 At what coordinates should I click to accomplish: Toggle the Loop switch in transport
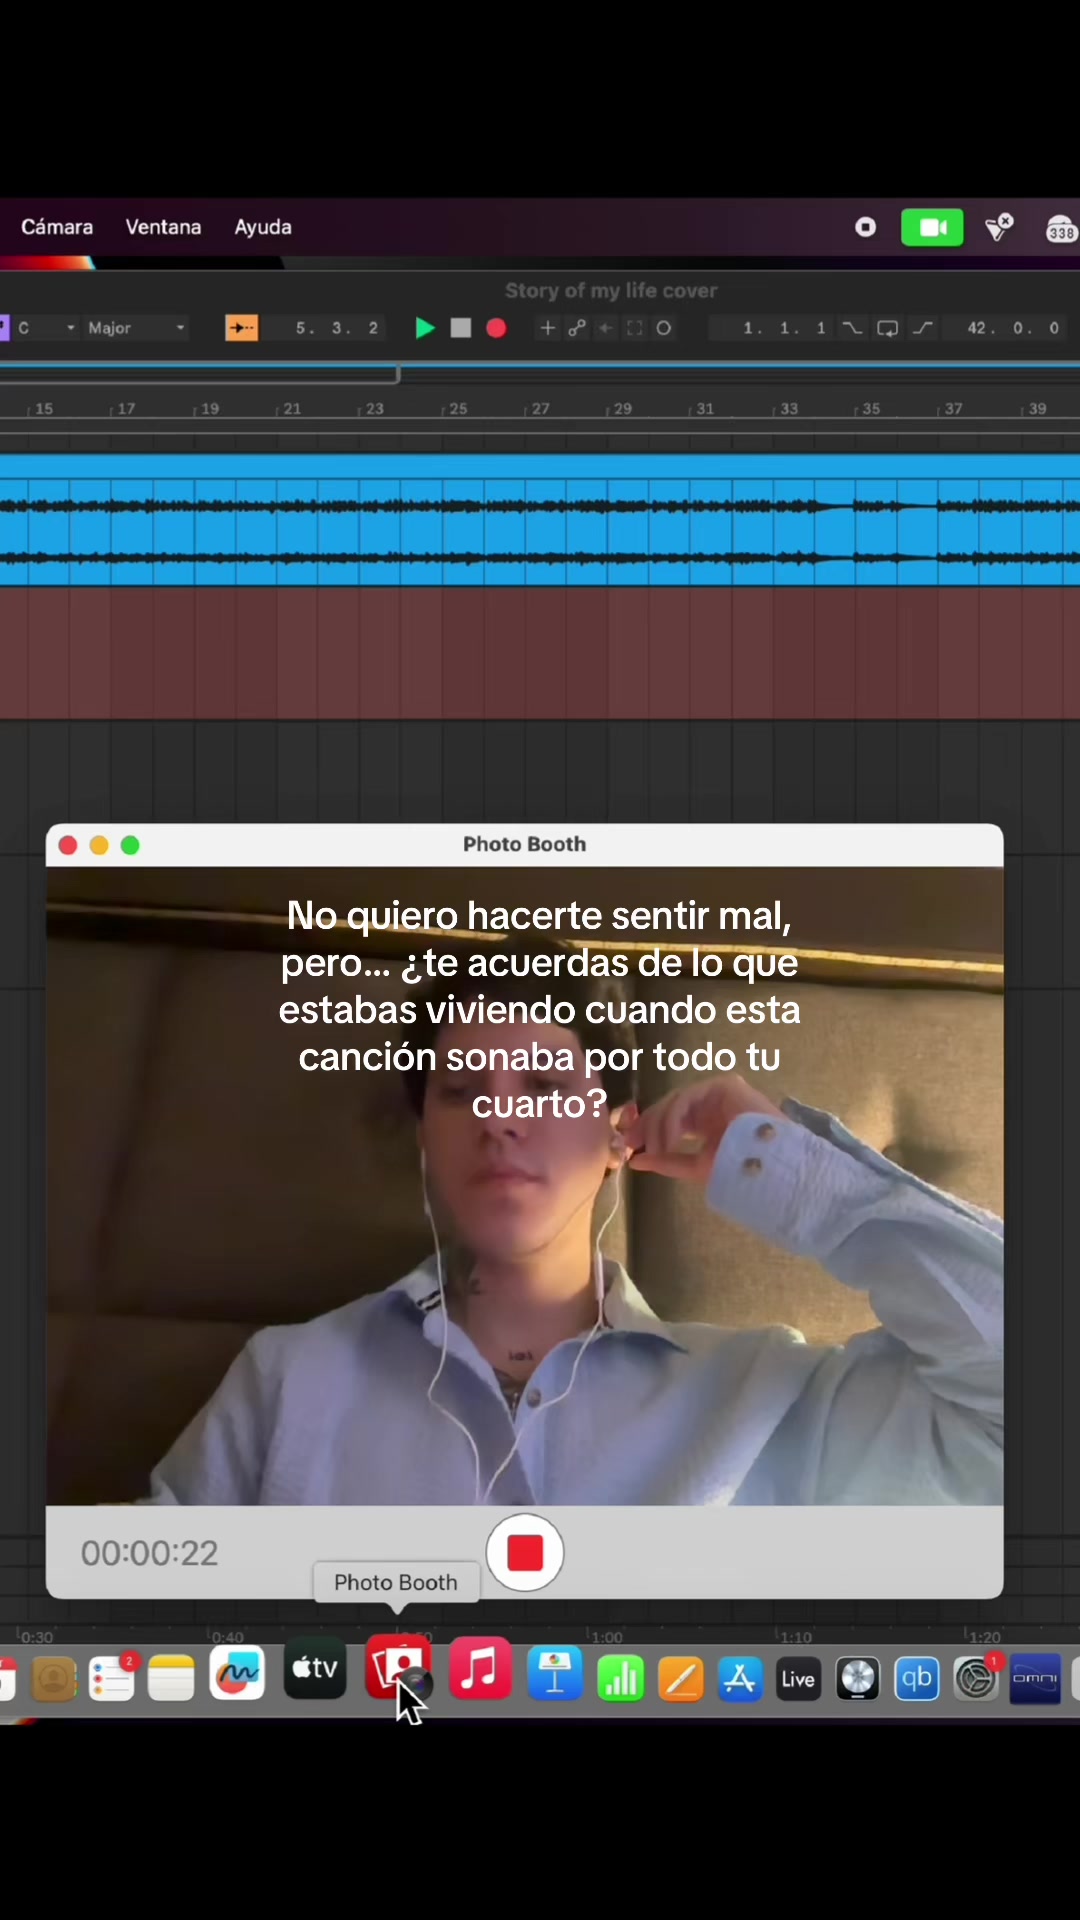coord(887,328)
